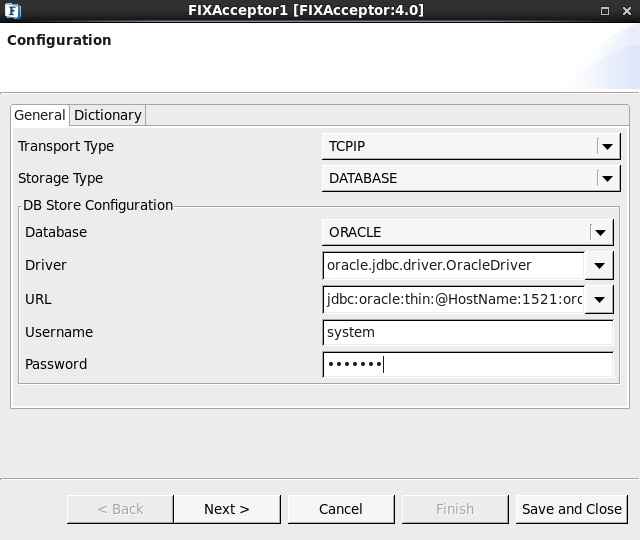640x540 pixels.
Task: Open the Transport Type dropdown arrow
Action: tap(607, 146)
